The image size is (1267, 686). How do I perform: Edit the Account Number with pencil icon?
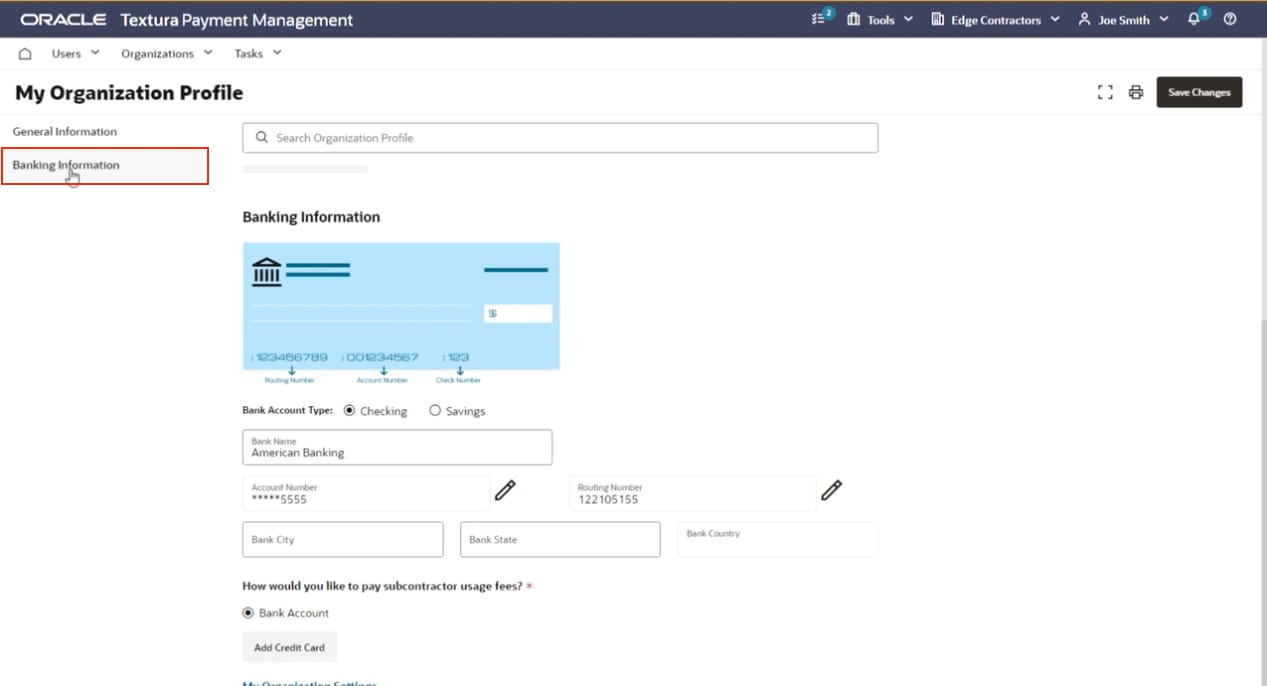(x=506, y=490)
